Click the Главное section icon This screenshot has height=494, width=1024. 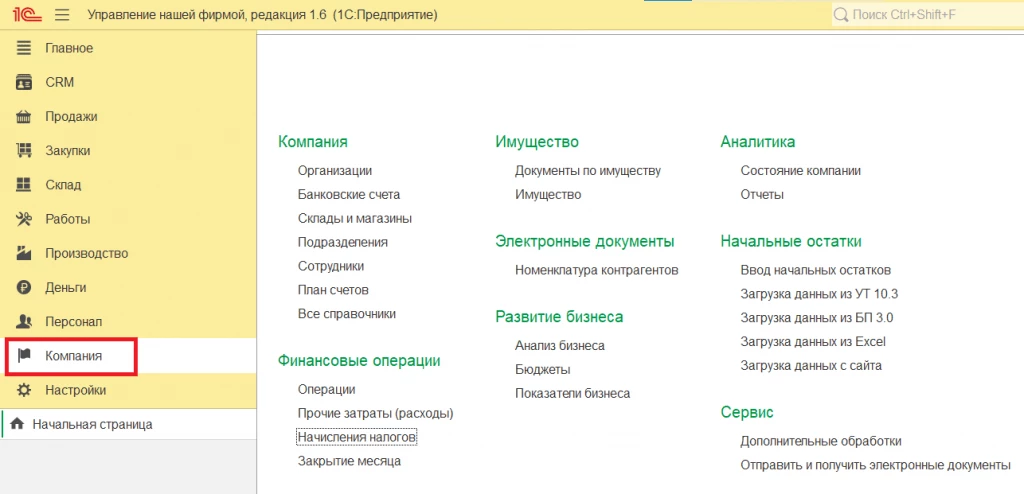click(x=24, y=48)
